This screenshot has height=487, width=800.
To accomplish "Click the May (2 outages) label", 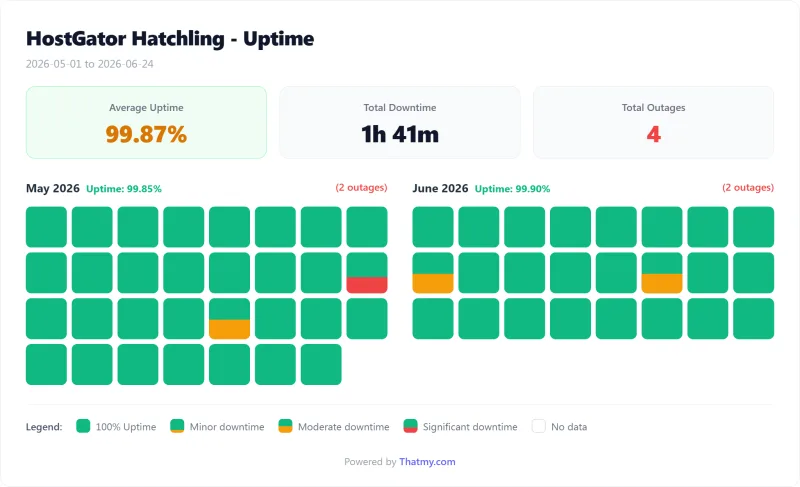I will point(361,188).
